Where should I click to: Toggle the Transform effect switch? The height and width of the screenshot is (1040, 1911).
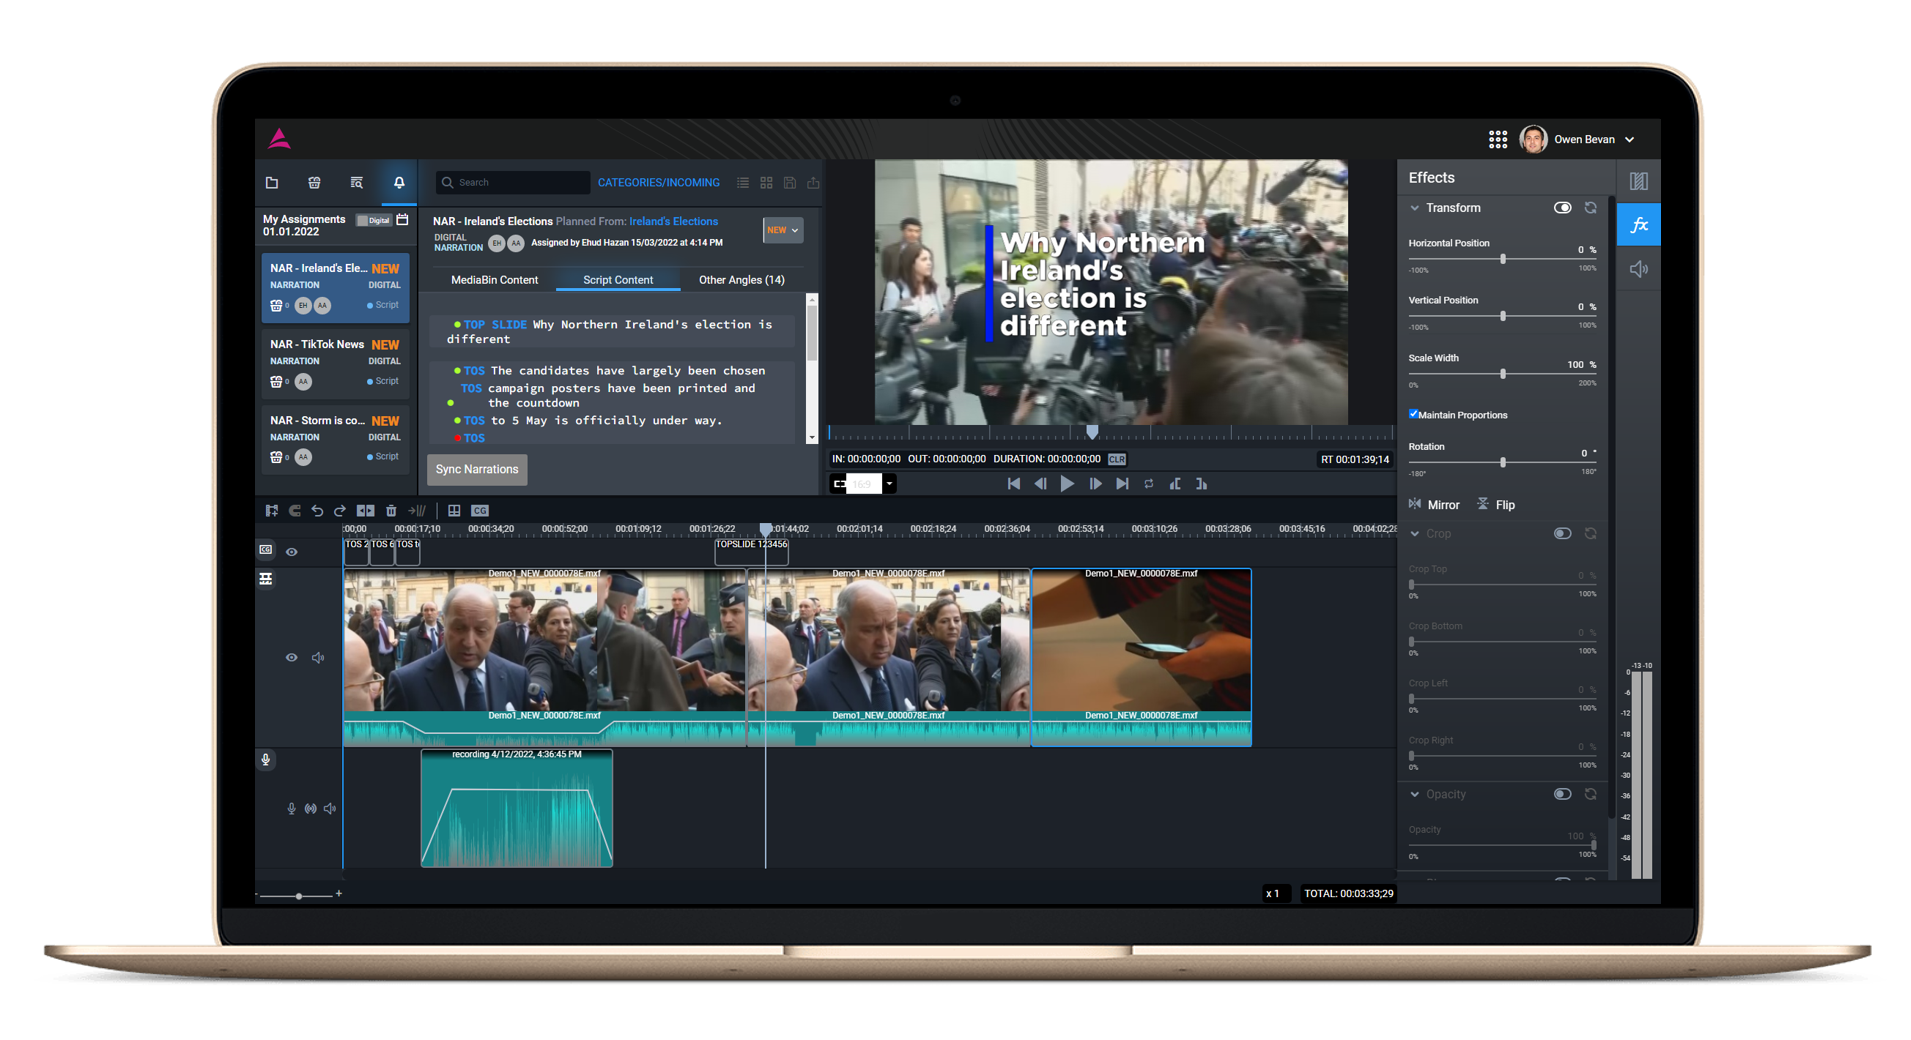coord(1562,208)
